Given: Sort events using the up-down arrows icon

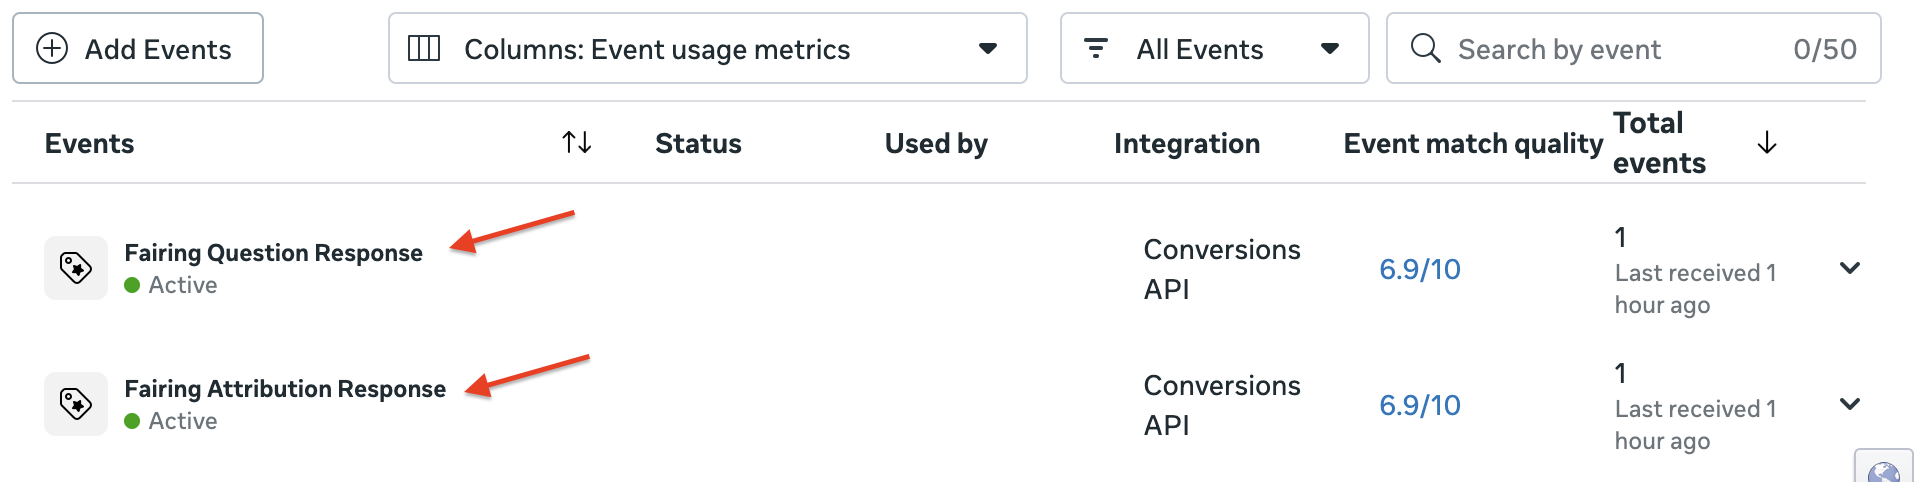Looking at the screenshot, I should tap(577, 143).
